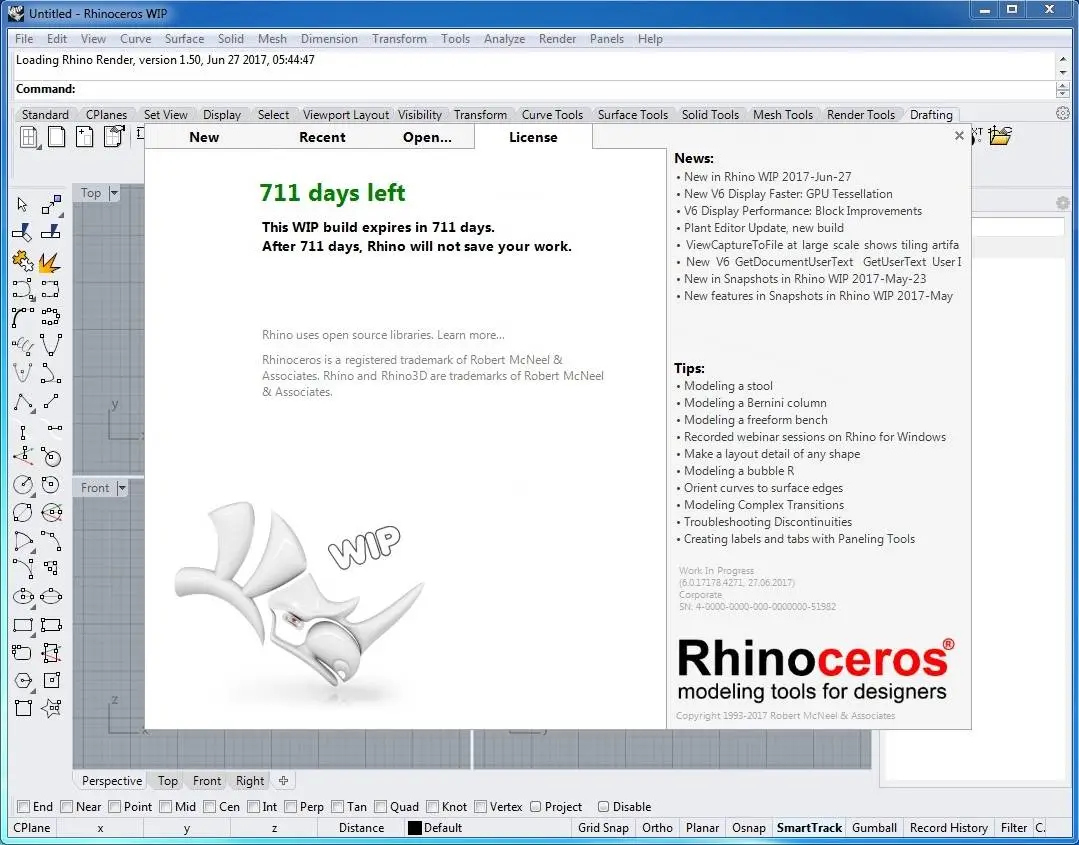This screenshot has height=845, width=1079.
Task: Click the Join puzzle-piece icon
Action: (x=23, y=261)
